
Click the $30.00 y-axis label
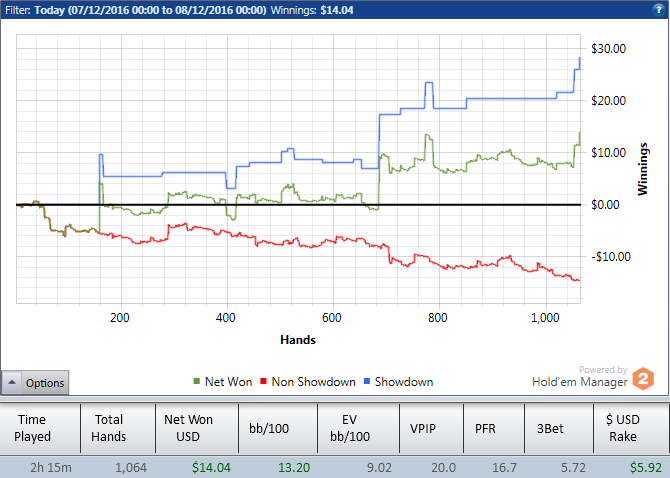[x=608, y=49]
